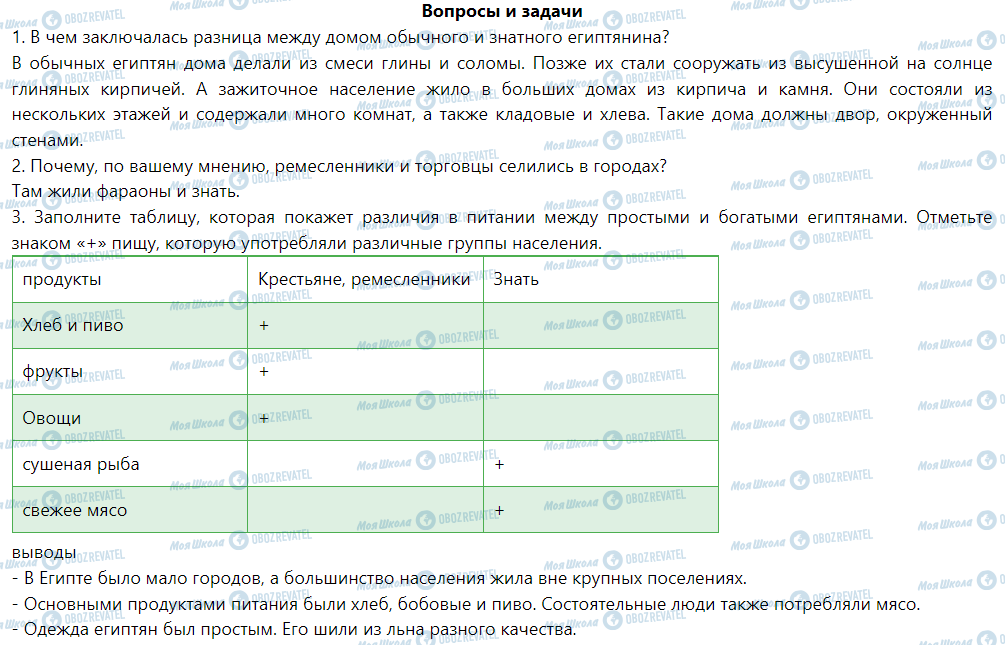Click the plus sign in the "фрукты" row
The width and height of the screenshot is (1005, 645).
tap(263, 372)
